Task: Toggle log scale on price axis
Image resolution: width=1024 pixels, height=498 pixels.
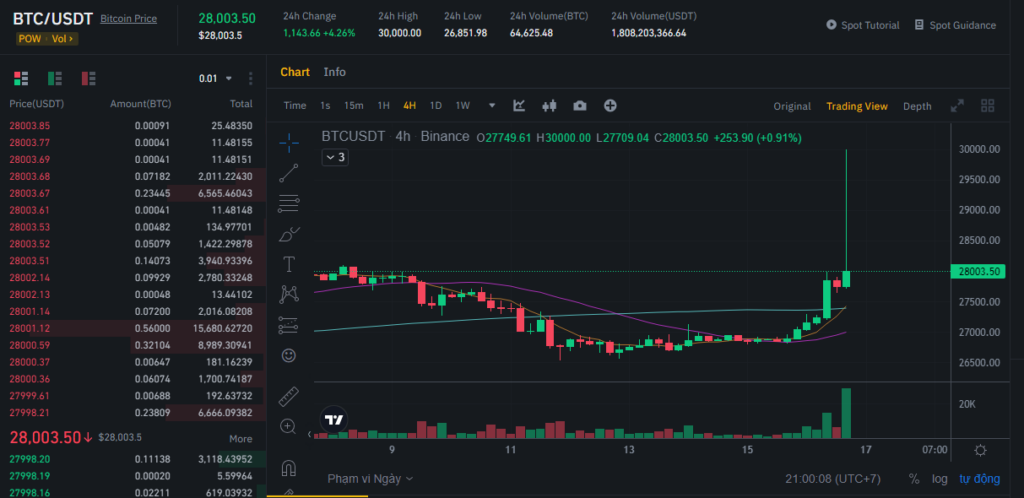Action: (940, 478)
